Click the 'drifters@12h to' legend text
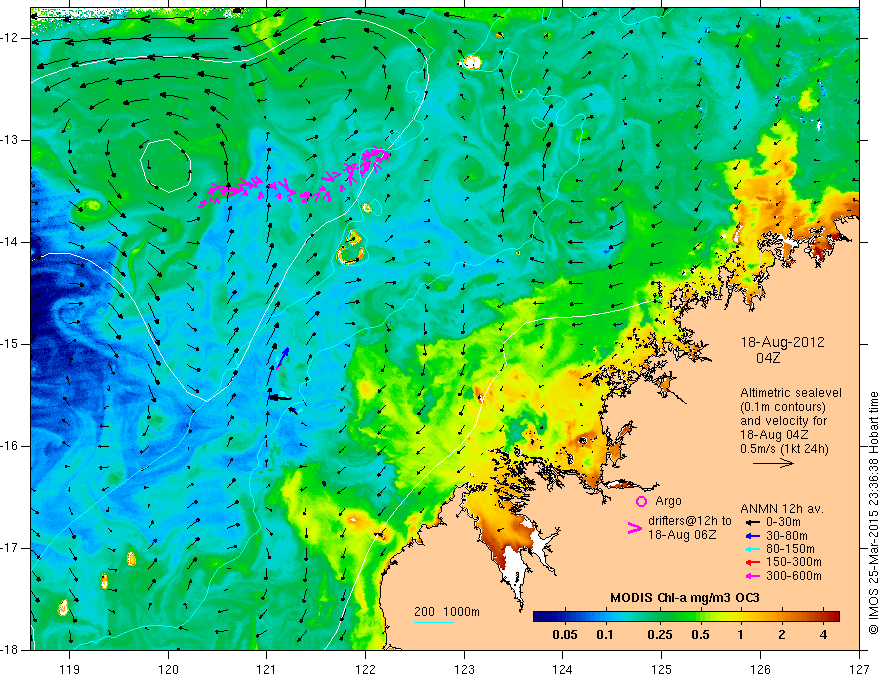880x680 pixels. [690, 521]
